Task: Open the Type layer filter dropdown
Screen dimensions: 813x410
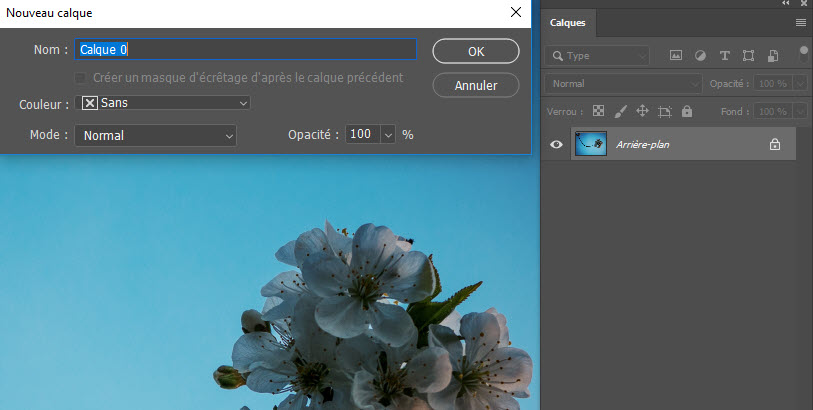Action: 597,55
